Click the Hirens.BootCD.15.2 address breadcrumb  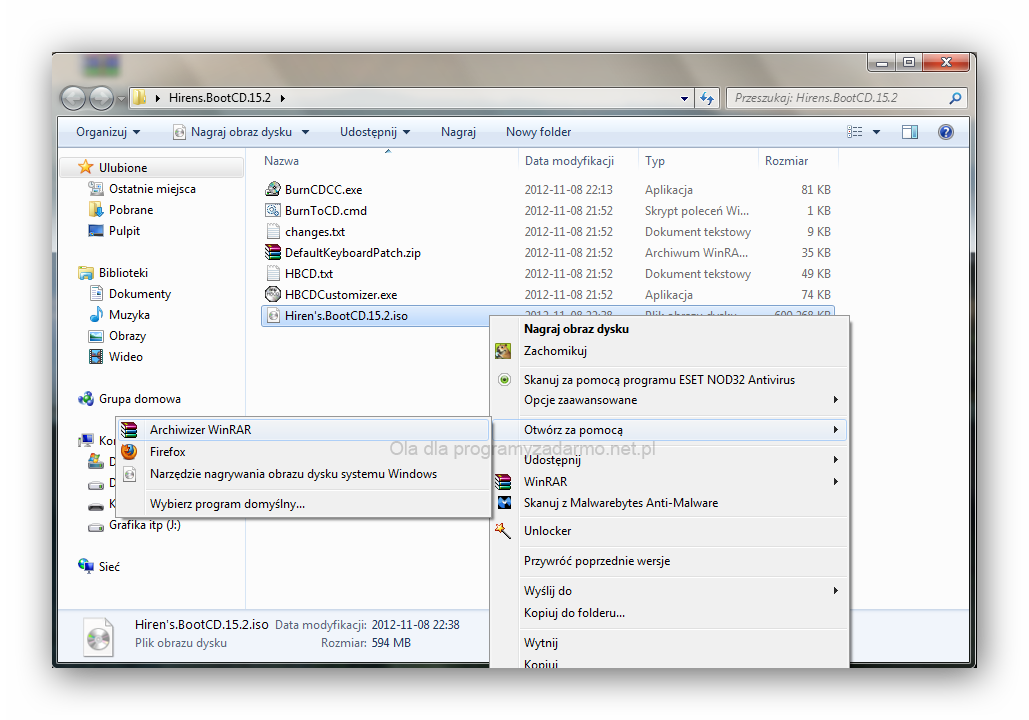[x=220, y=98]
